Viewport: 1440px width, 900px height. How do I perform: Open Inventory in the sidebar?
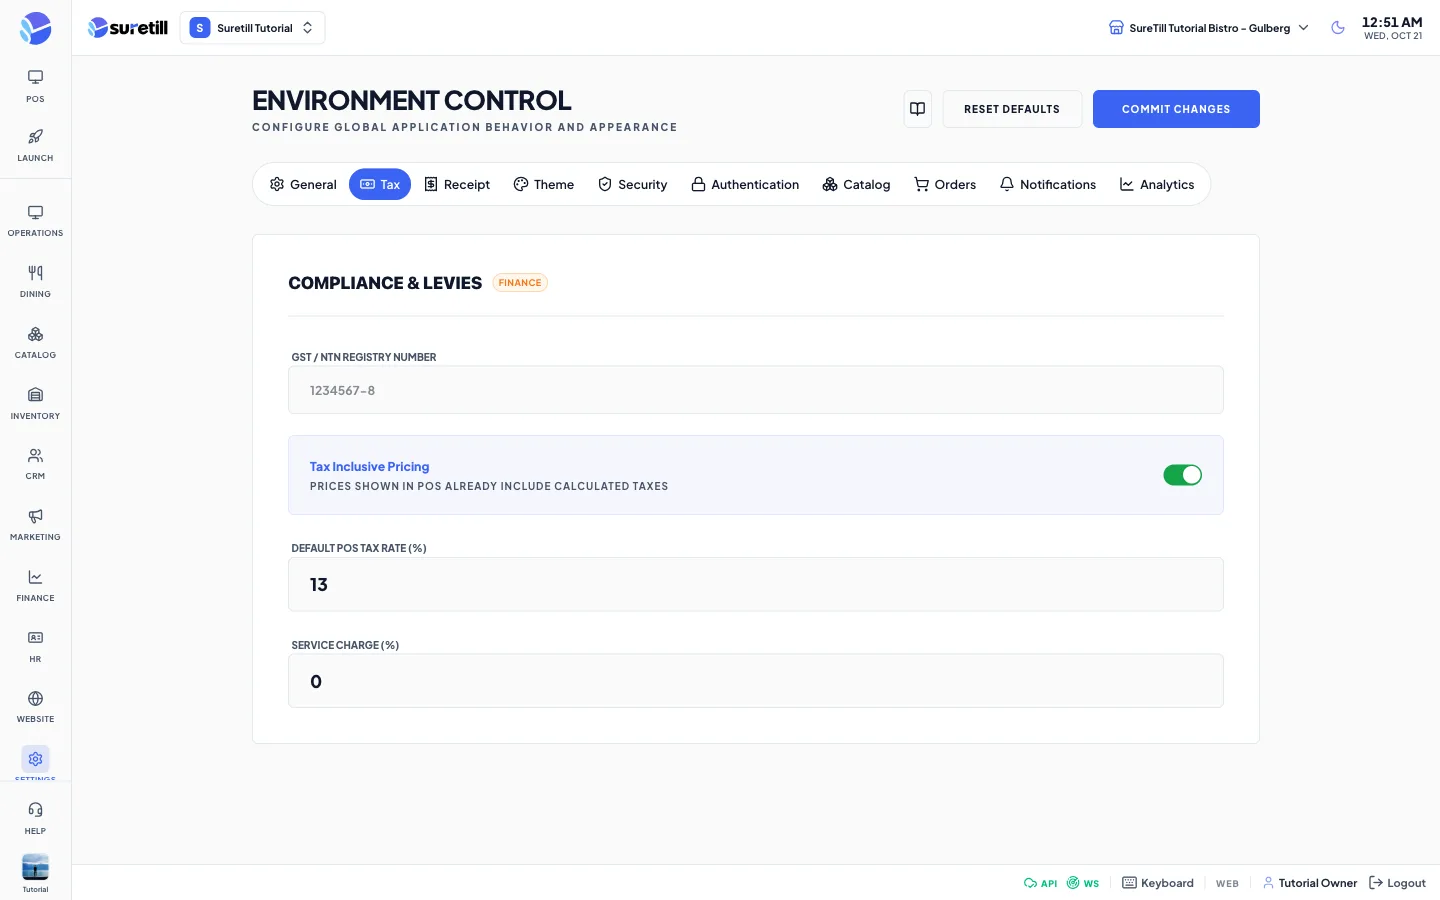35,404
